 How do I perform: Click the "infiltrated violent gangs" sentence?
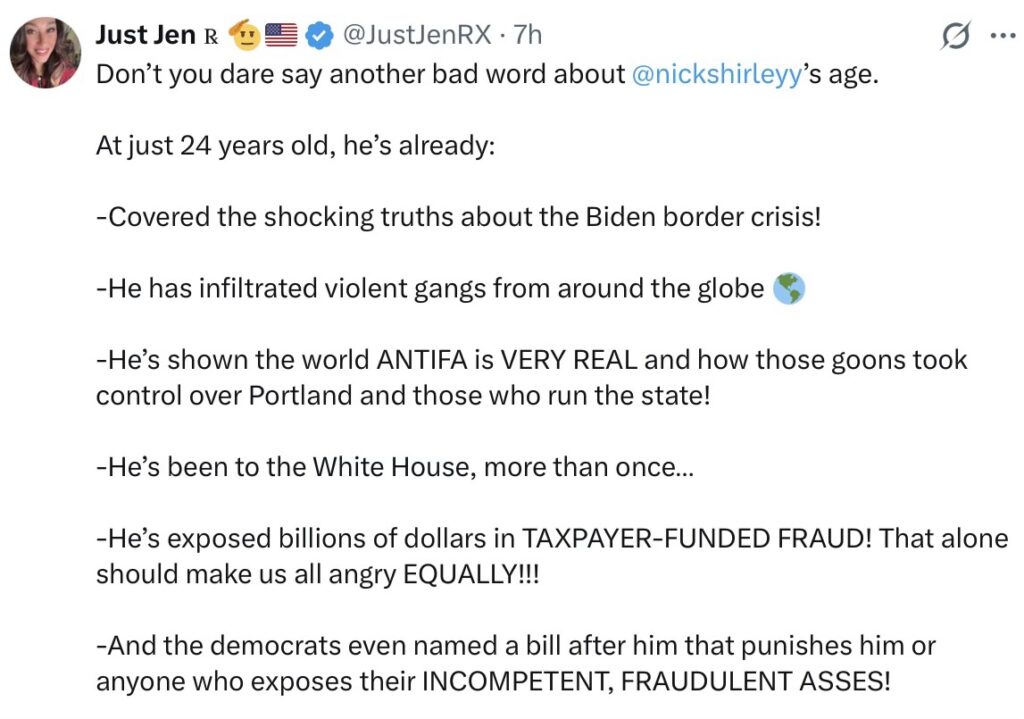[x=430, y=289]
